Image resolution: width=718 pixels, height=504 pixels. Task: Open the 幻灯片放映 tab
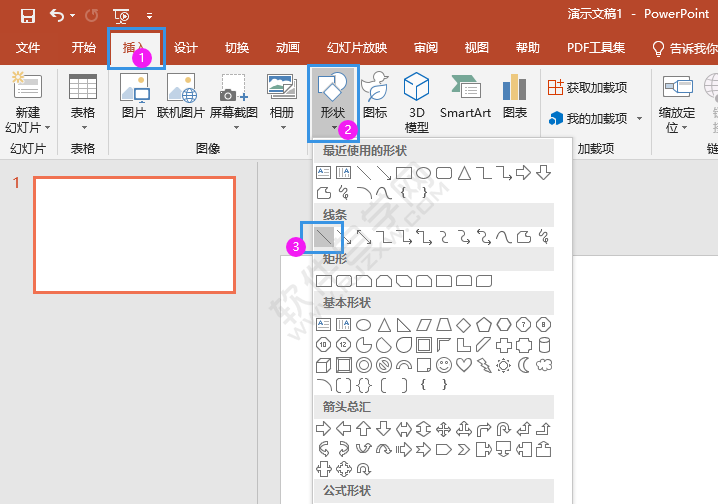coord(356,47)
